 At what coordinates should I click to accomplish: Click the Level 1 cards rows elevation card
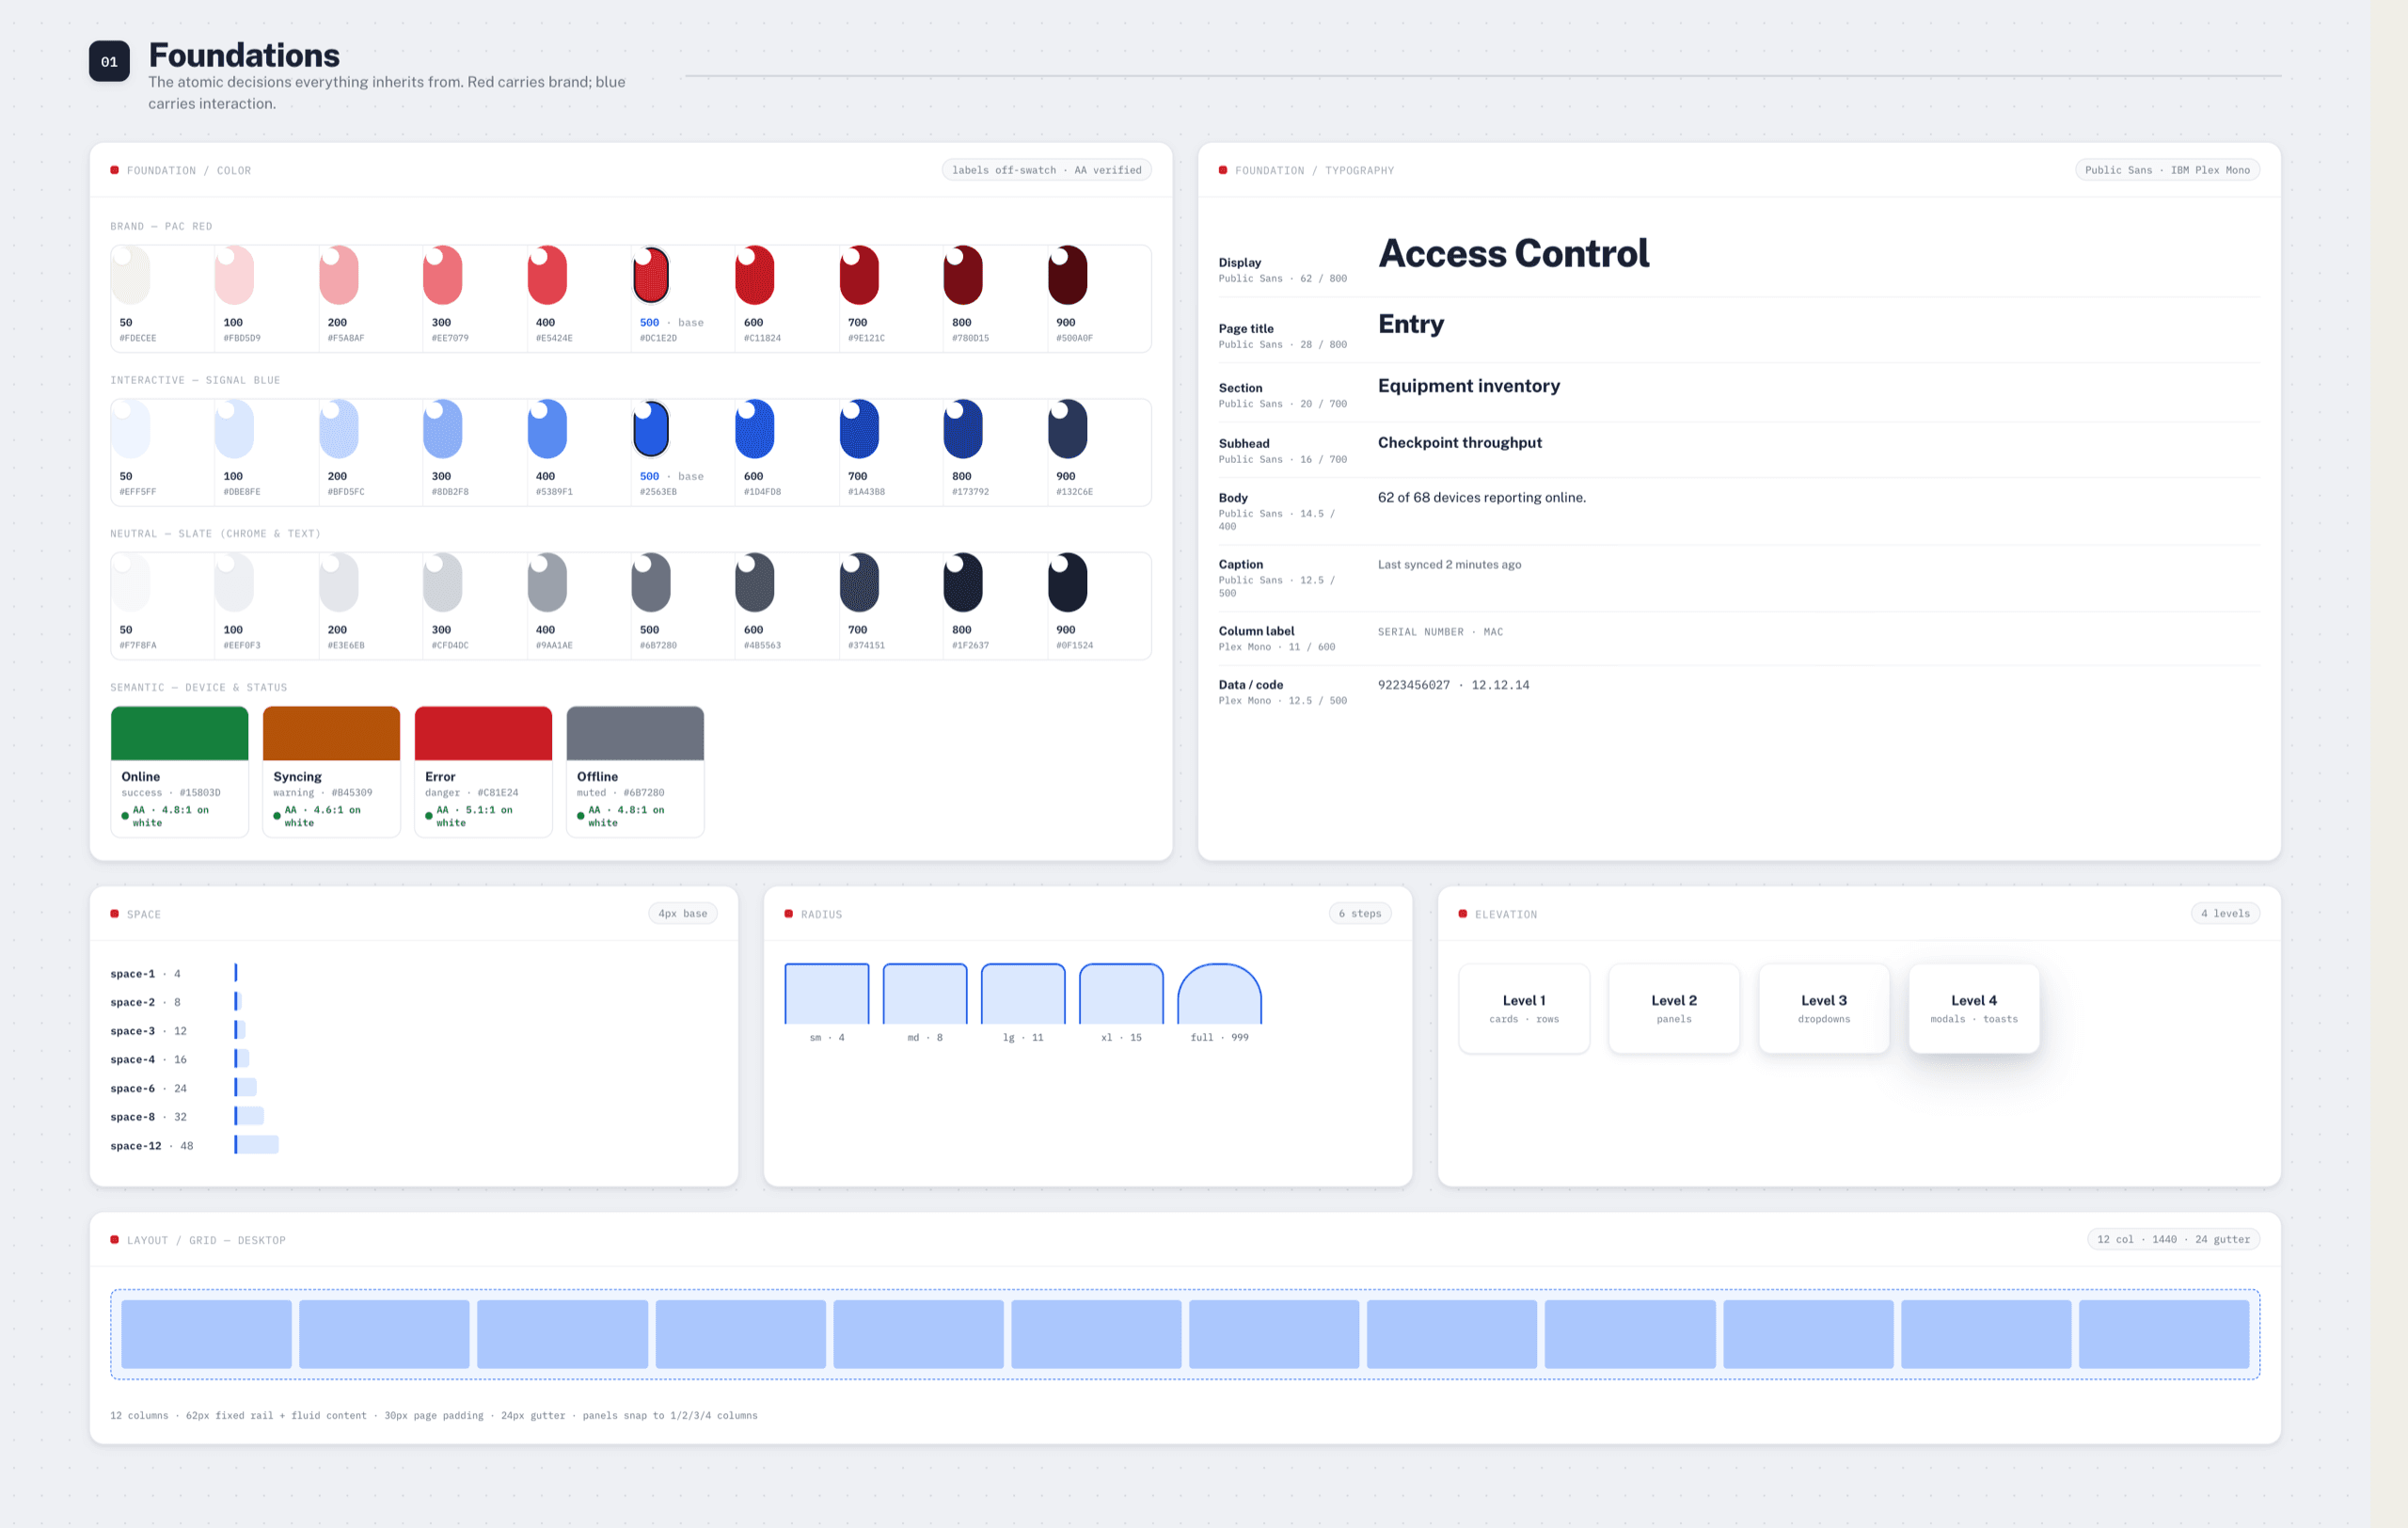point(1524,1008)
